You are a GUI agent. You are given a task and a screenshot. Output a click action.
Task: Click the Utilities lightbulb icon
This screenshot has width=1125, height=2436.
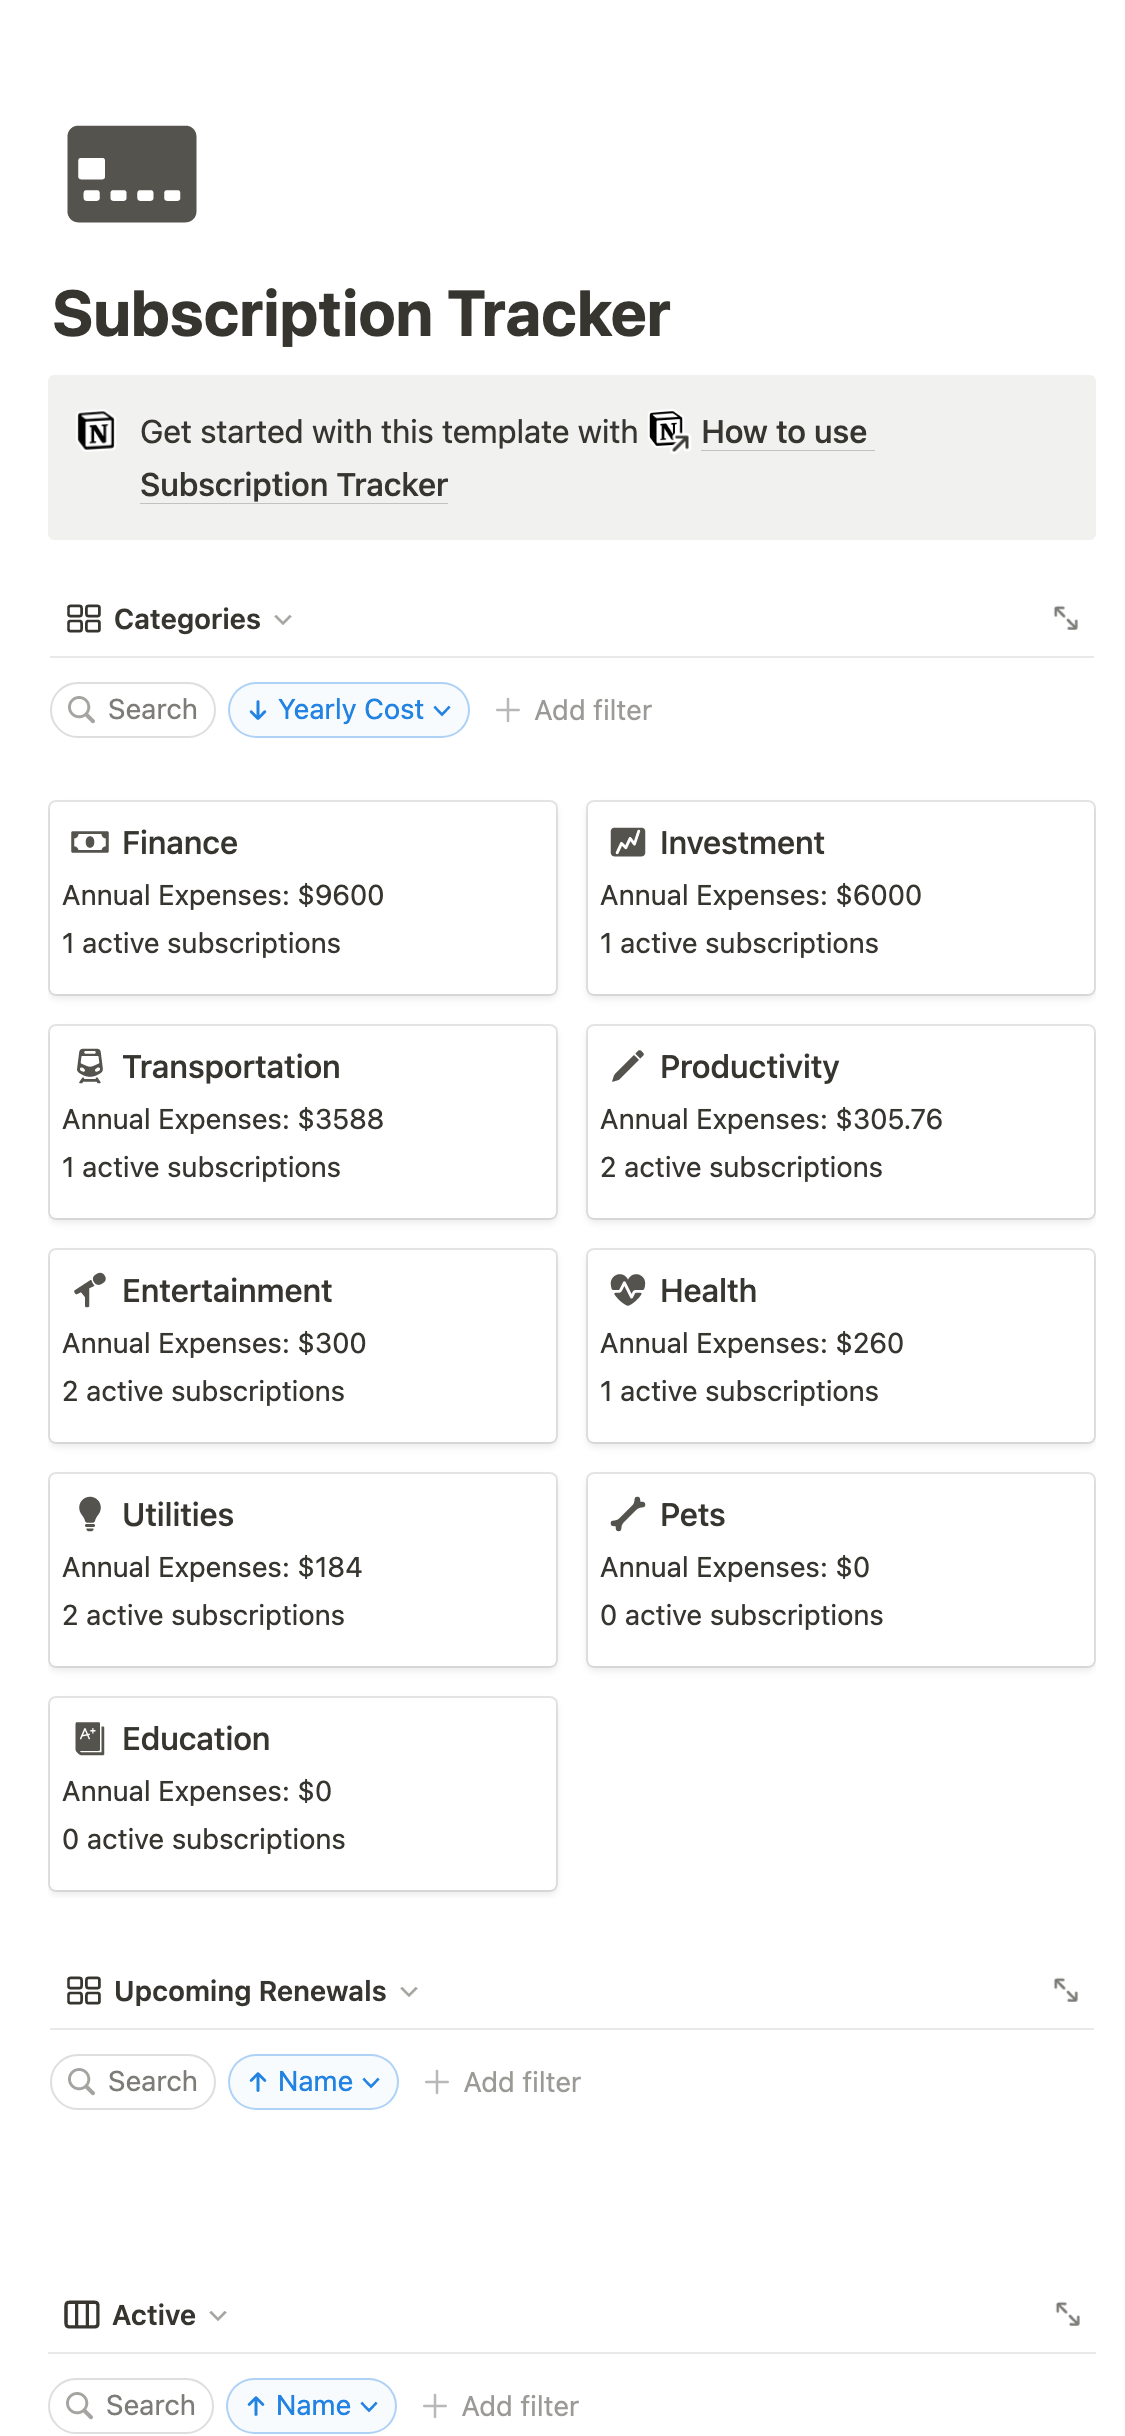[90, 1514]
